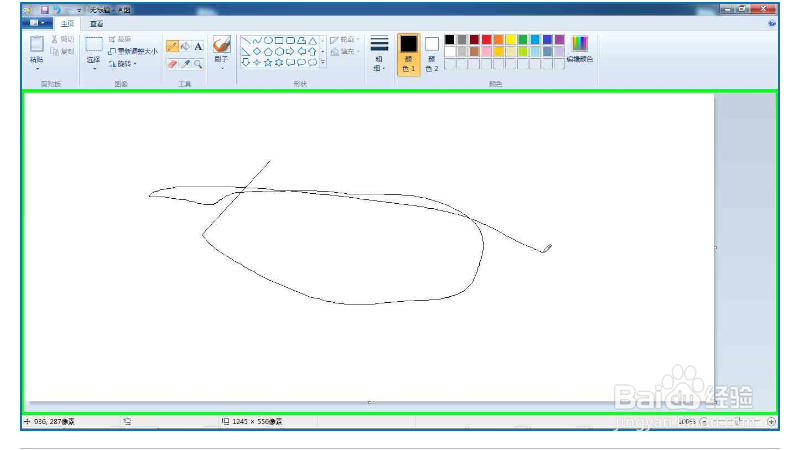The image size is (800, 450).
Task: Open the Select tool dropdown arrow
Action: [94, 68]
